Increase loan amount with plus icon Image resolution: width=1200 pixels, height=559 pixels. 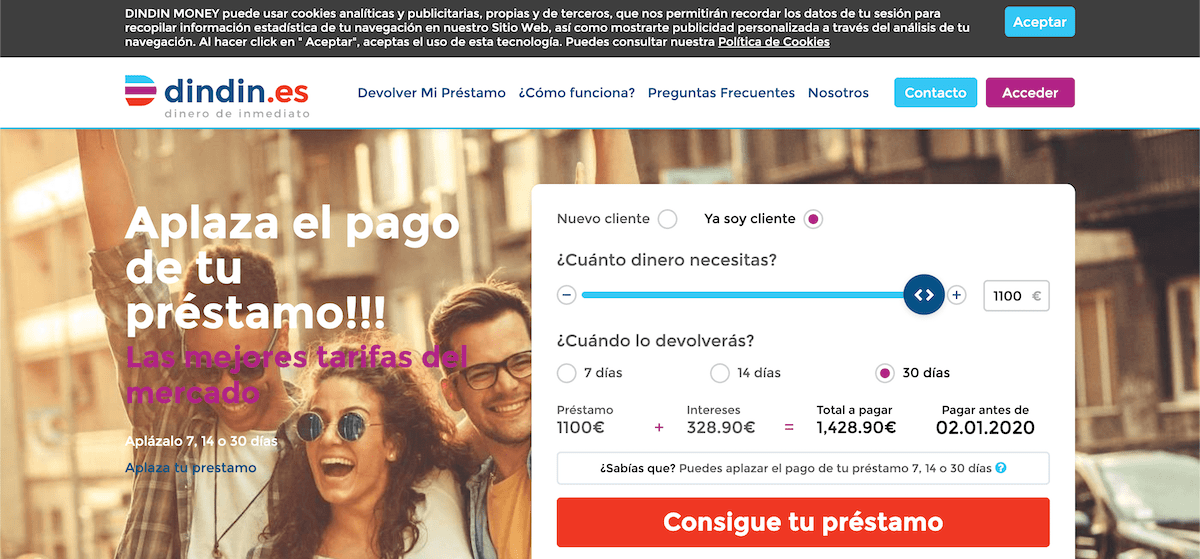(957, 295)
